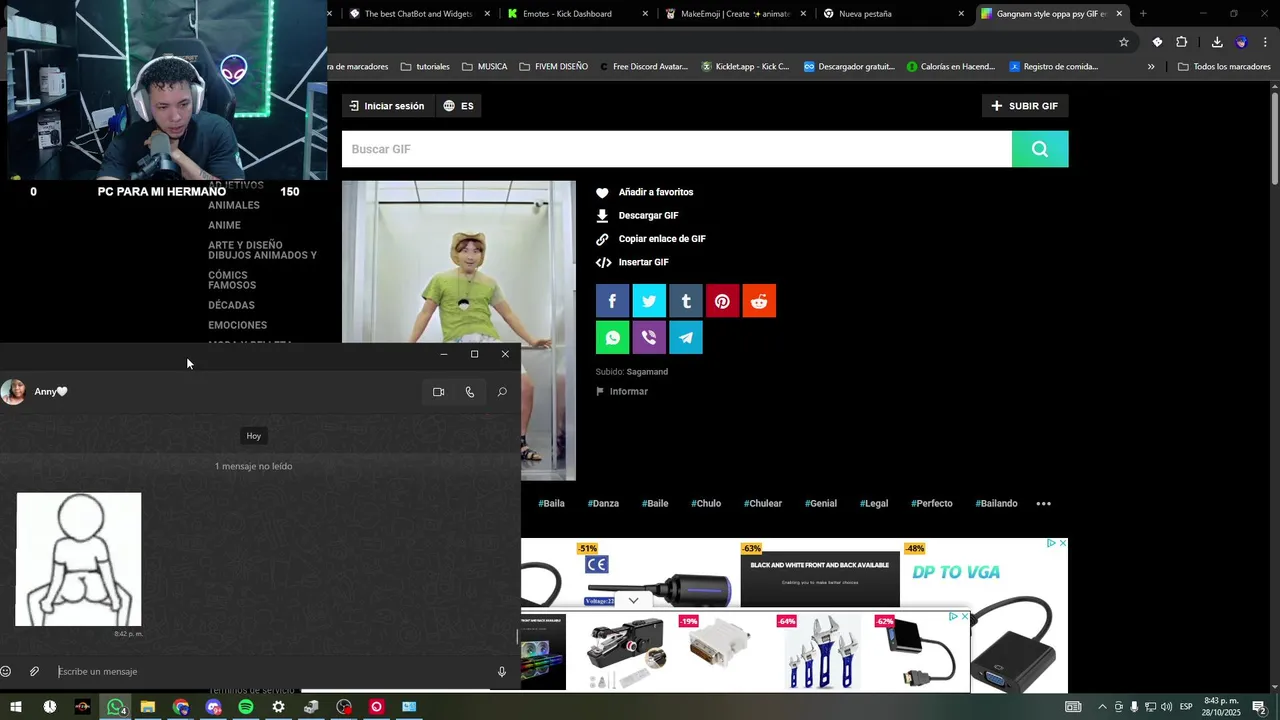Viewport: 1280px width, 720px height.
Task: Select the #Perfecto tag
Action: (x=932, y=503)
